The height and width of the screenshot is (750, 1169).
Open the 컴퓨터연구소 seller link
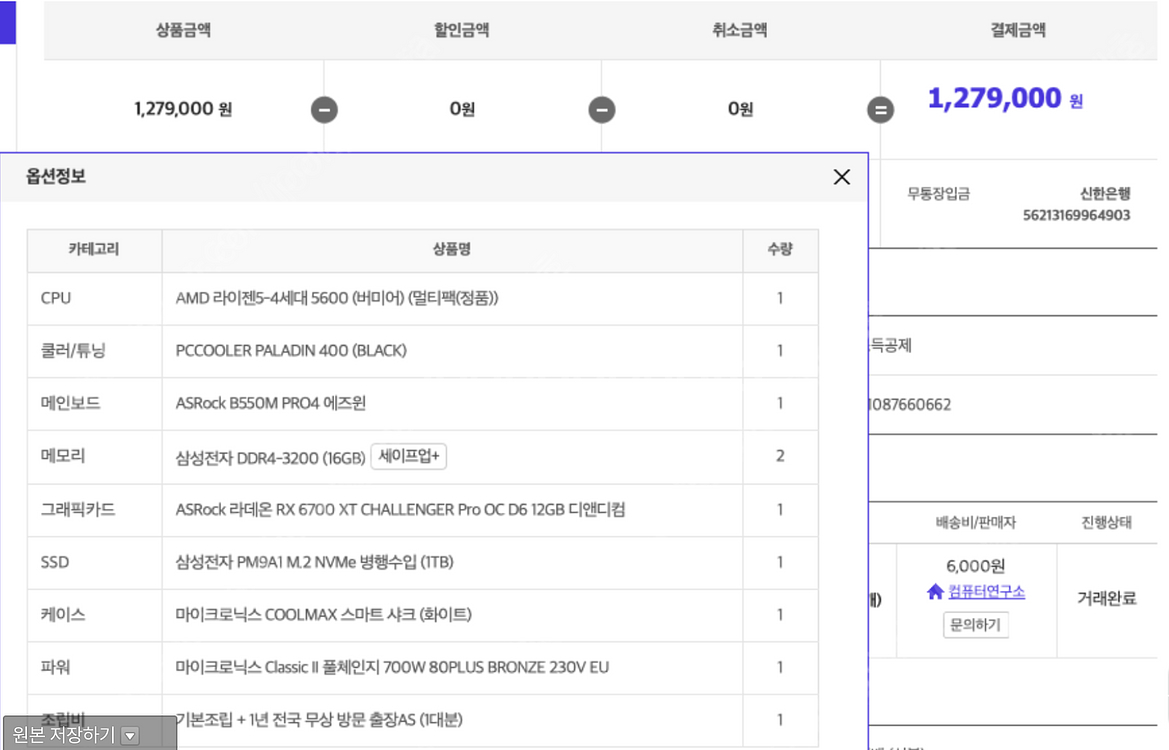(x=986, y=592)
